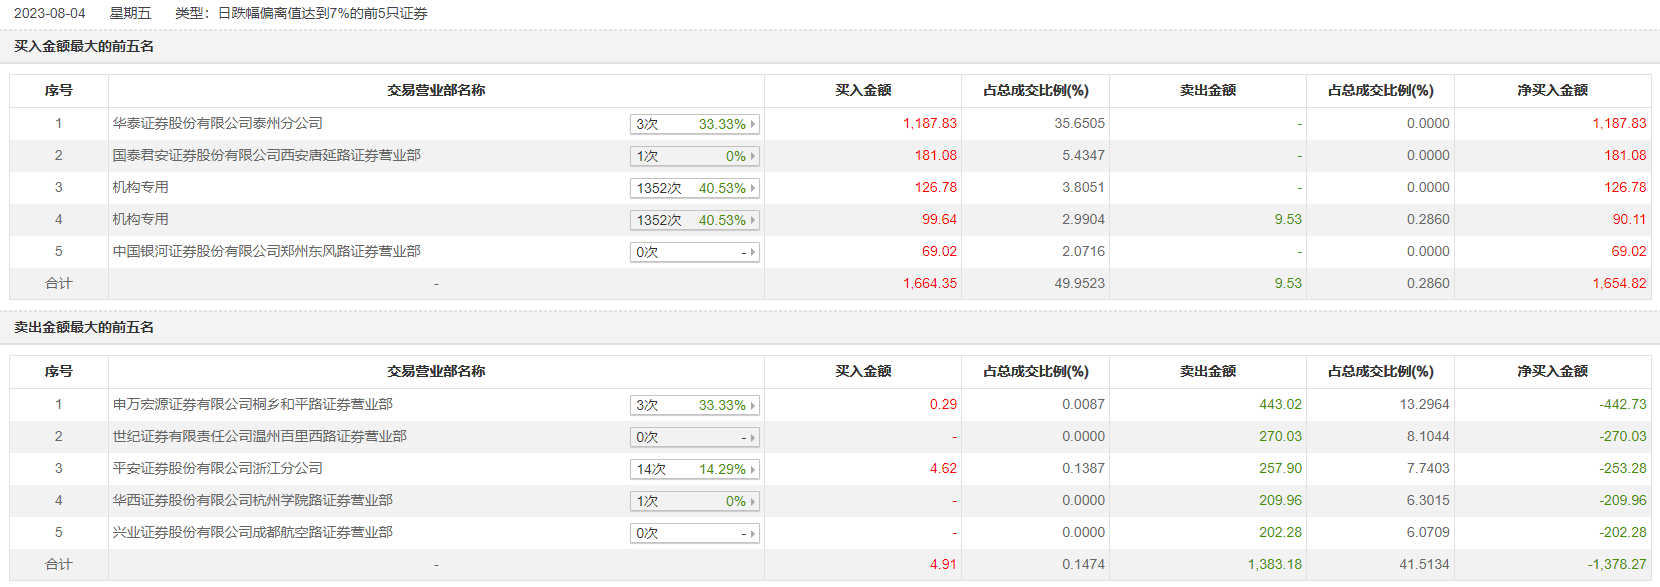1660x587 pixels.
Task: Expand the 华泰证券泰州分公司 3次 33.33% dropdown
Action: pos(694,124)
